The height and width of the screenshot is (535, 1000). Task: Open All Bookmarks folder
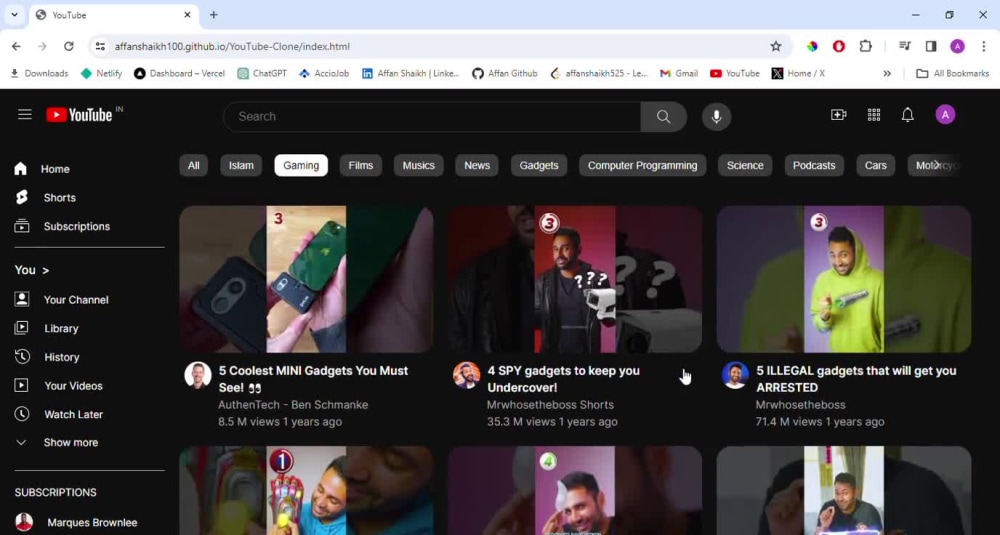[x=952, y=73]
